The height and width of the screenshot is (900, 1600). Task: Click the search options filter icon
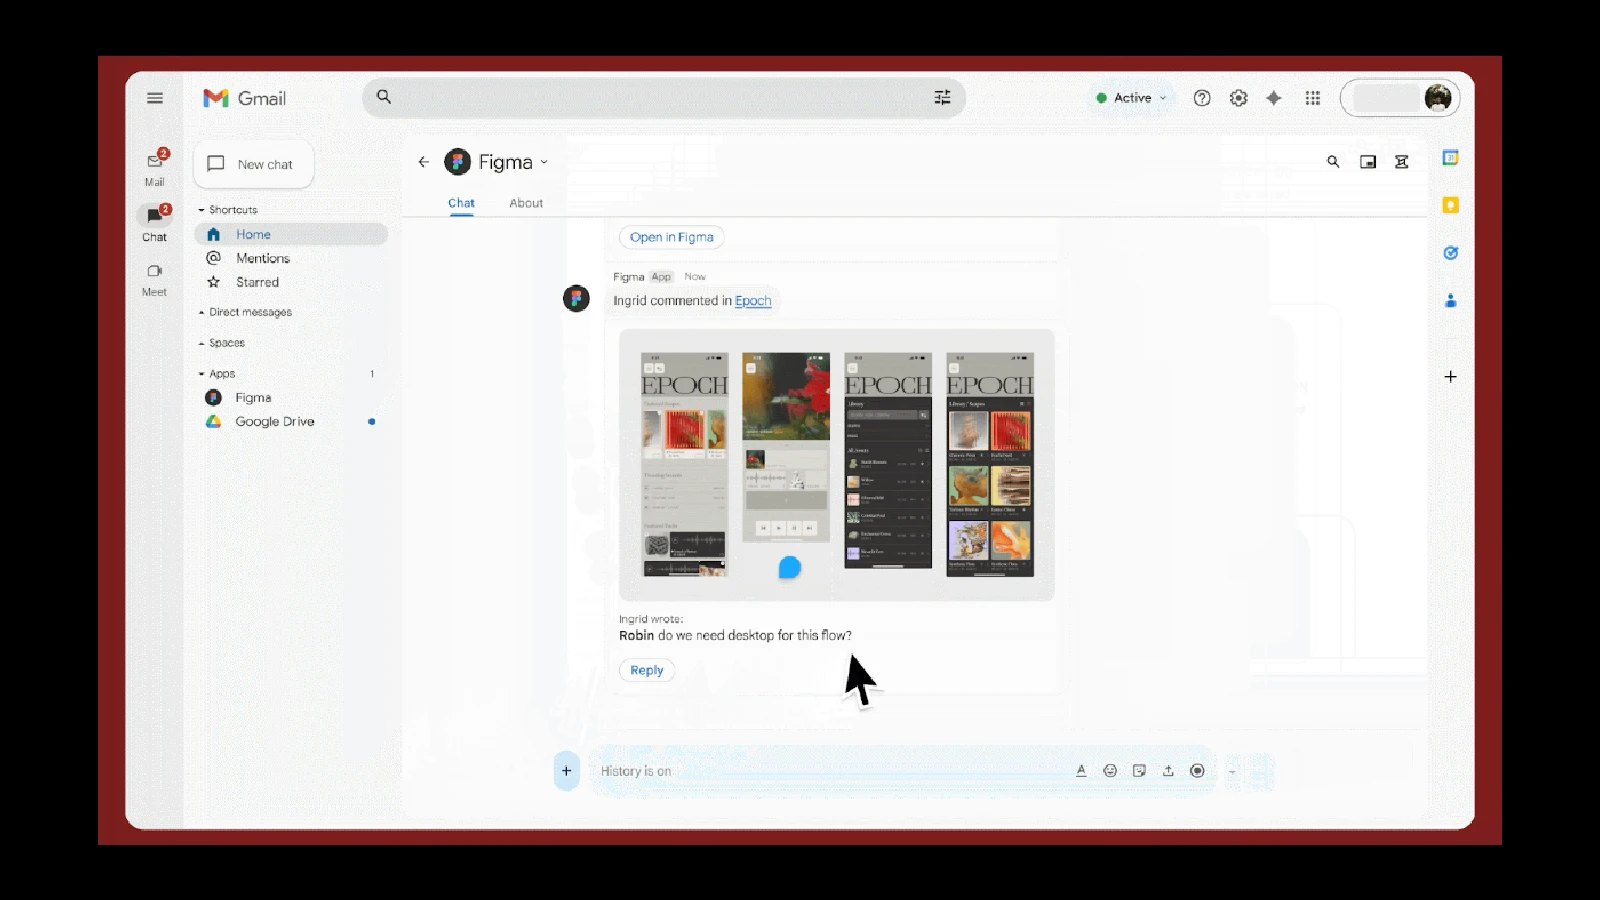[x=942, y=98]
